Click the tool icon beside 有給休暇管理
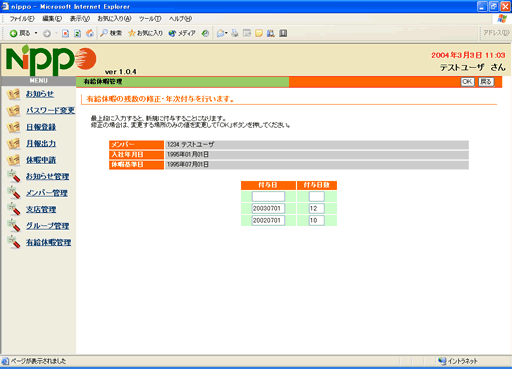 (x=14, y=242)
